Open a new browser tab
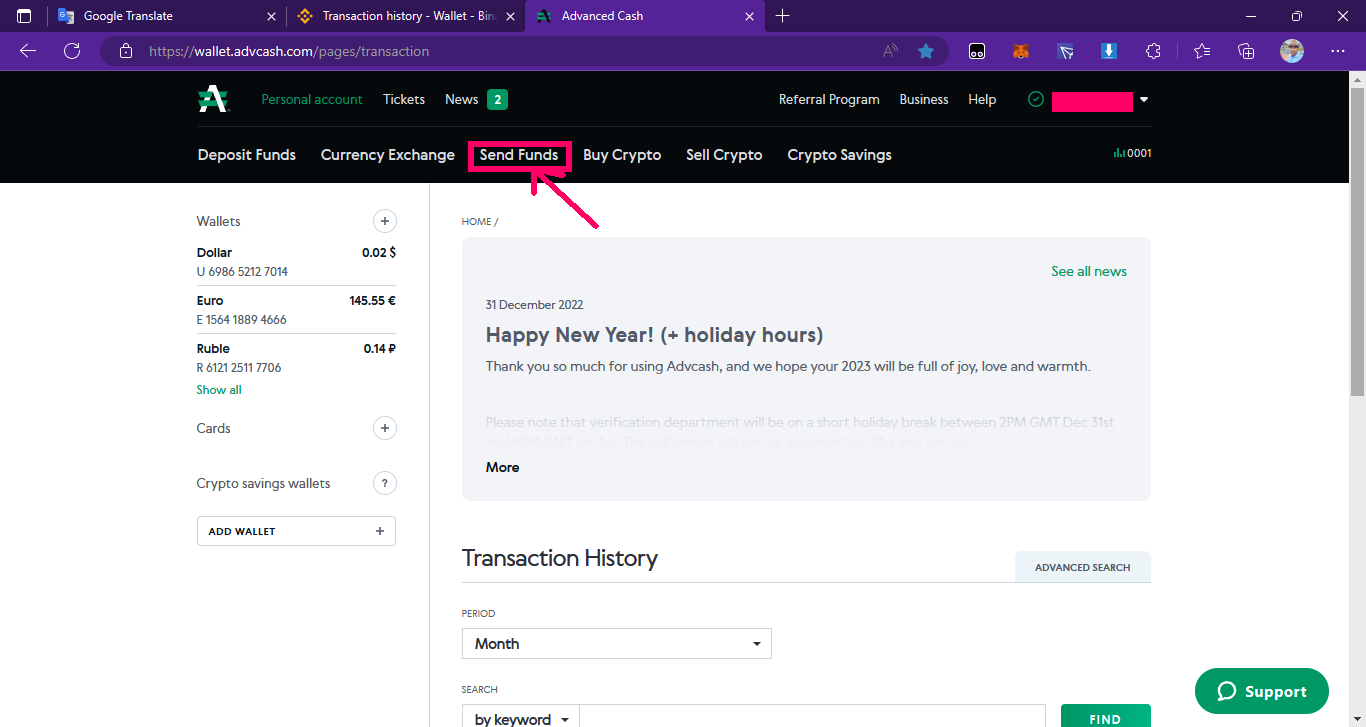Screen dimensions: 1366x727 [783, 16]
